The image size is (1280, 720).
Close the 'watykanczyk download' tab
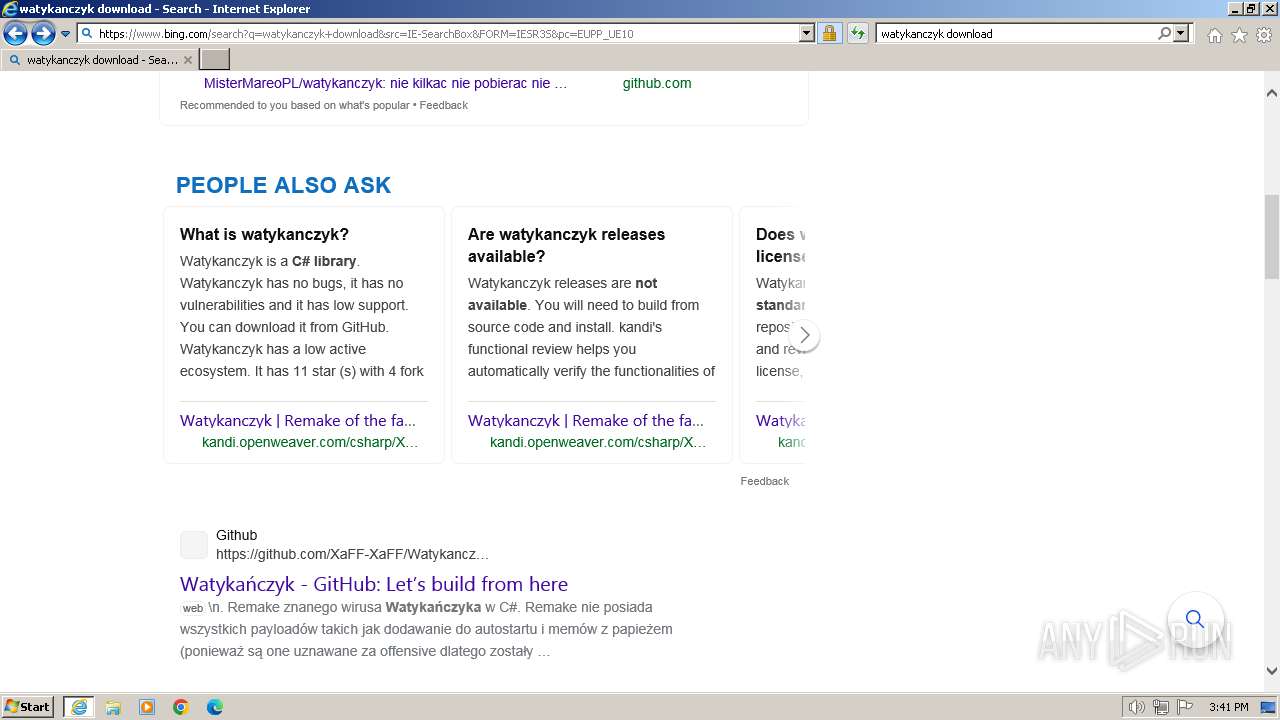pyautogui.click(x=188, y=60)
